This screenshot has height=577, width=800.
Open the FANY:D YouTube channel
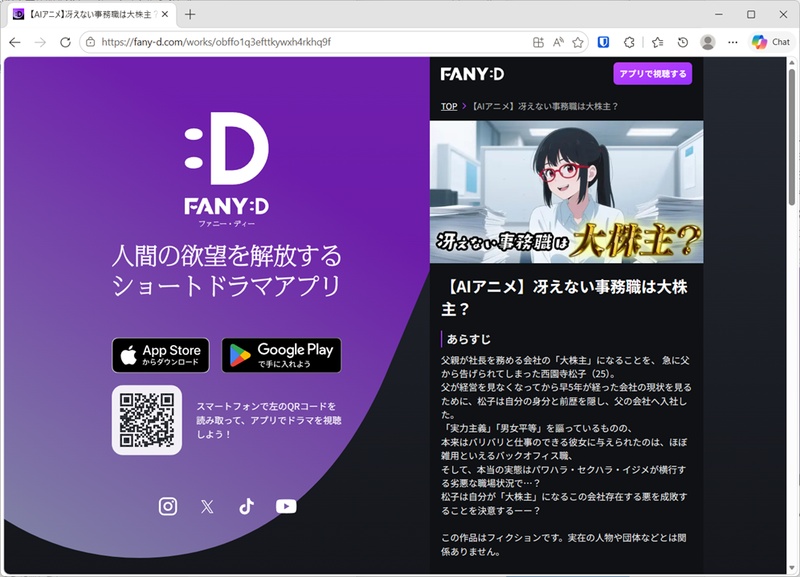pos(286,506)
